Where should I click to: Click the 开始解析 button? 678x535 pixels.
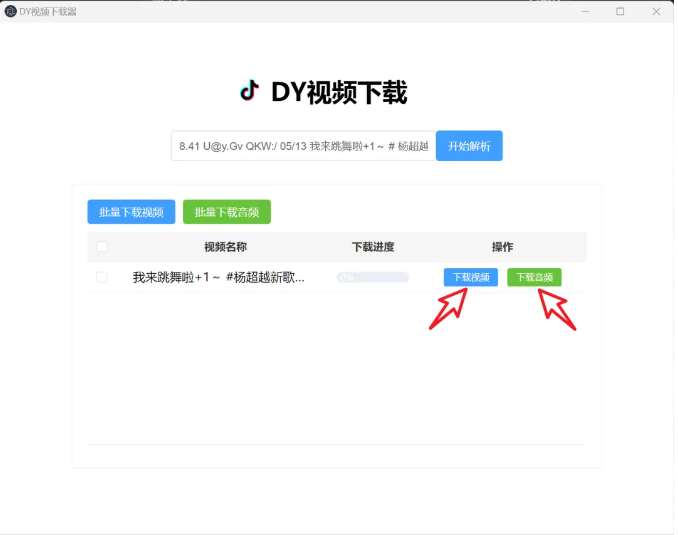tap(469, 146)
